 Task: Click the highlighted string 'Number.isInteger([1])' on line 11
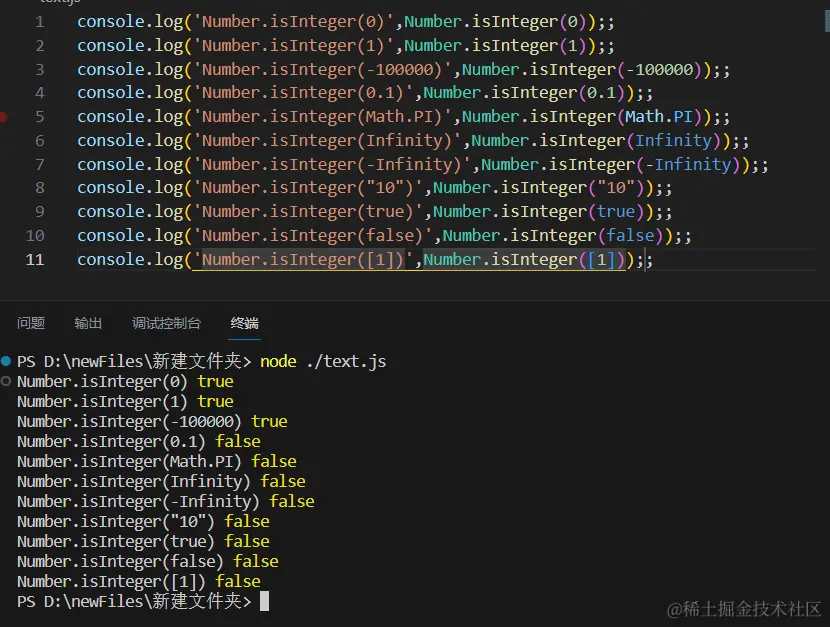302,259
